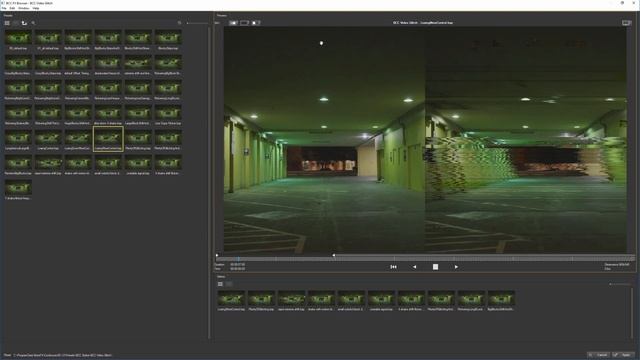This screenshot has width=640, height=360.
Task: Click the presets panel vertical scrollbar
Action: (x=209, y=184)
